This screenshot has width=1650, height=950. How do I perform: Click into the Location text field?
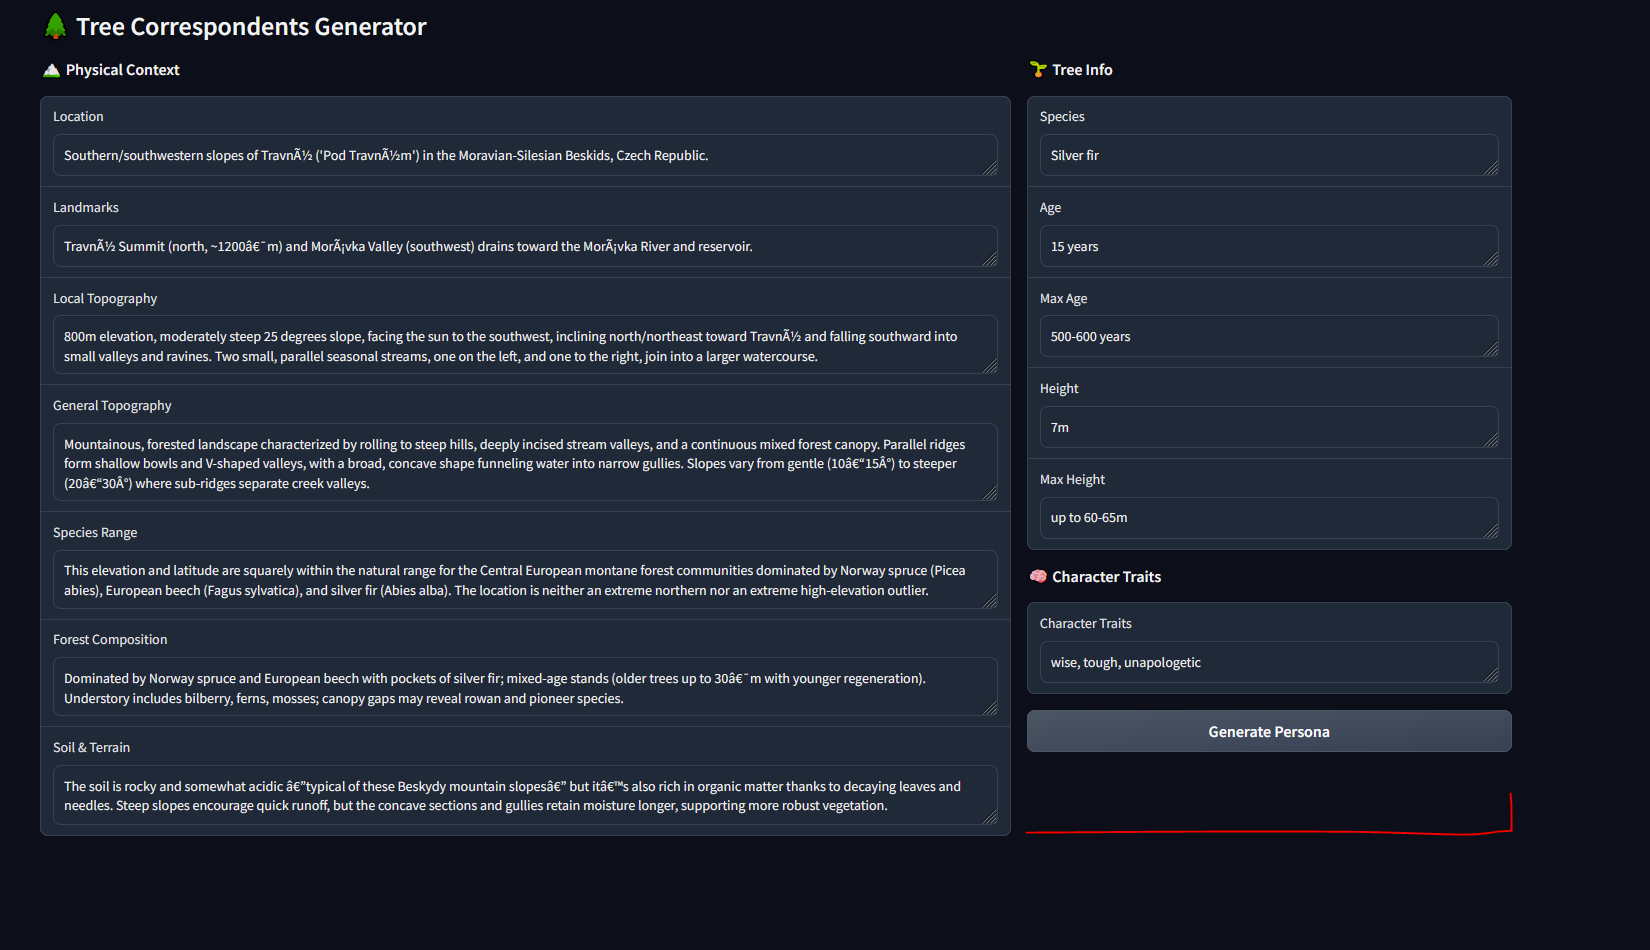coord(524,156)
